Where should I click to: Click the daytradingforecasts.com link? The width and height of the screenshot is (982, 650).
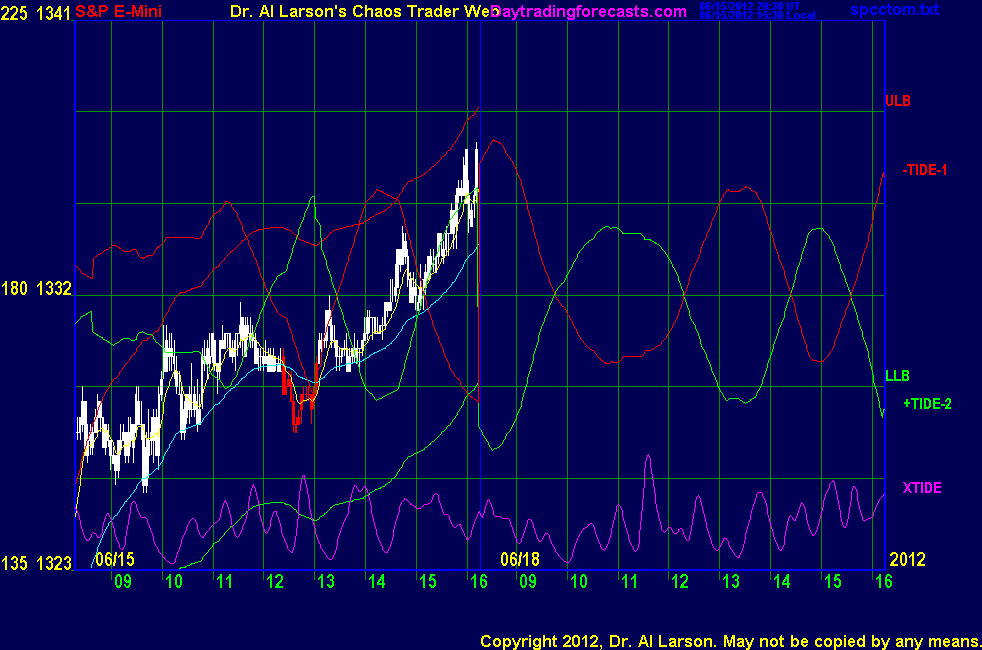[x=590, y=12]
